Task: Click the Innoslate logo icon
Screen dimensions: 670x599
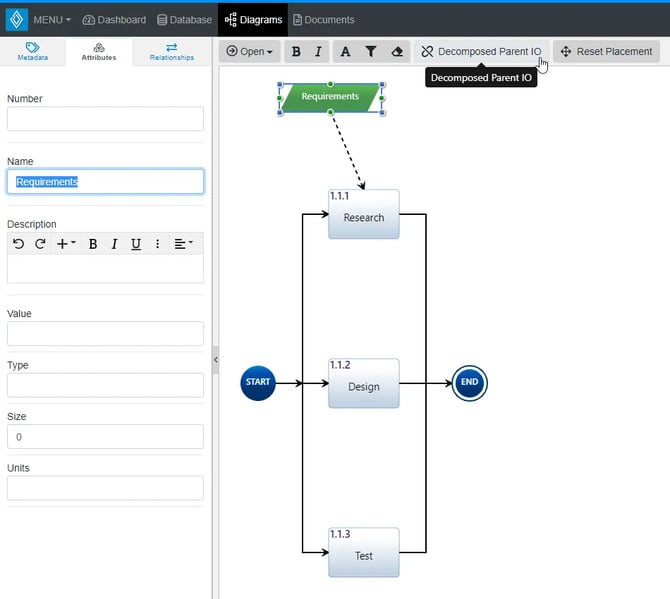Action: pyautogui.click(x=16, y=19)
